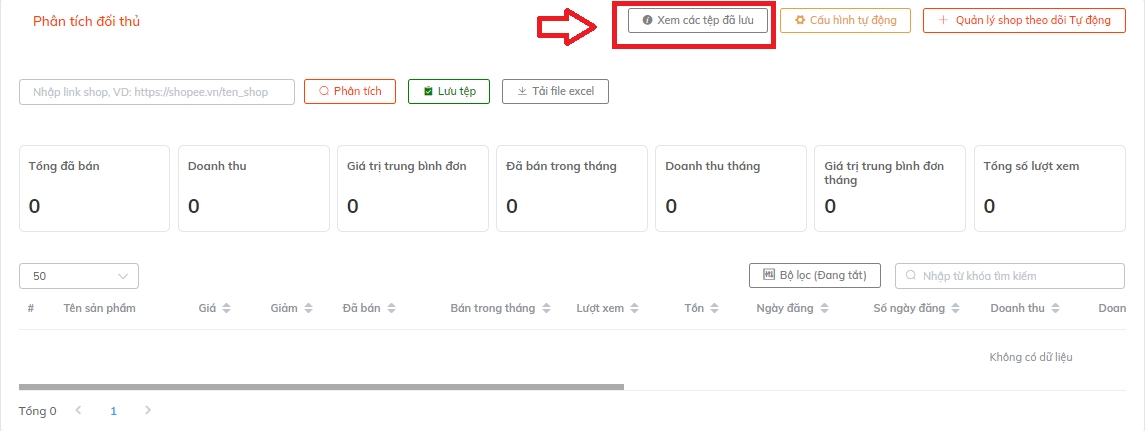
Task: Go to next page chevron in pagination
Action: click(x=148, y=410)
